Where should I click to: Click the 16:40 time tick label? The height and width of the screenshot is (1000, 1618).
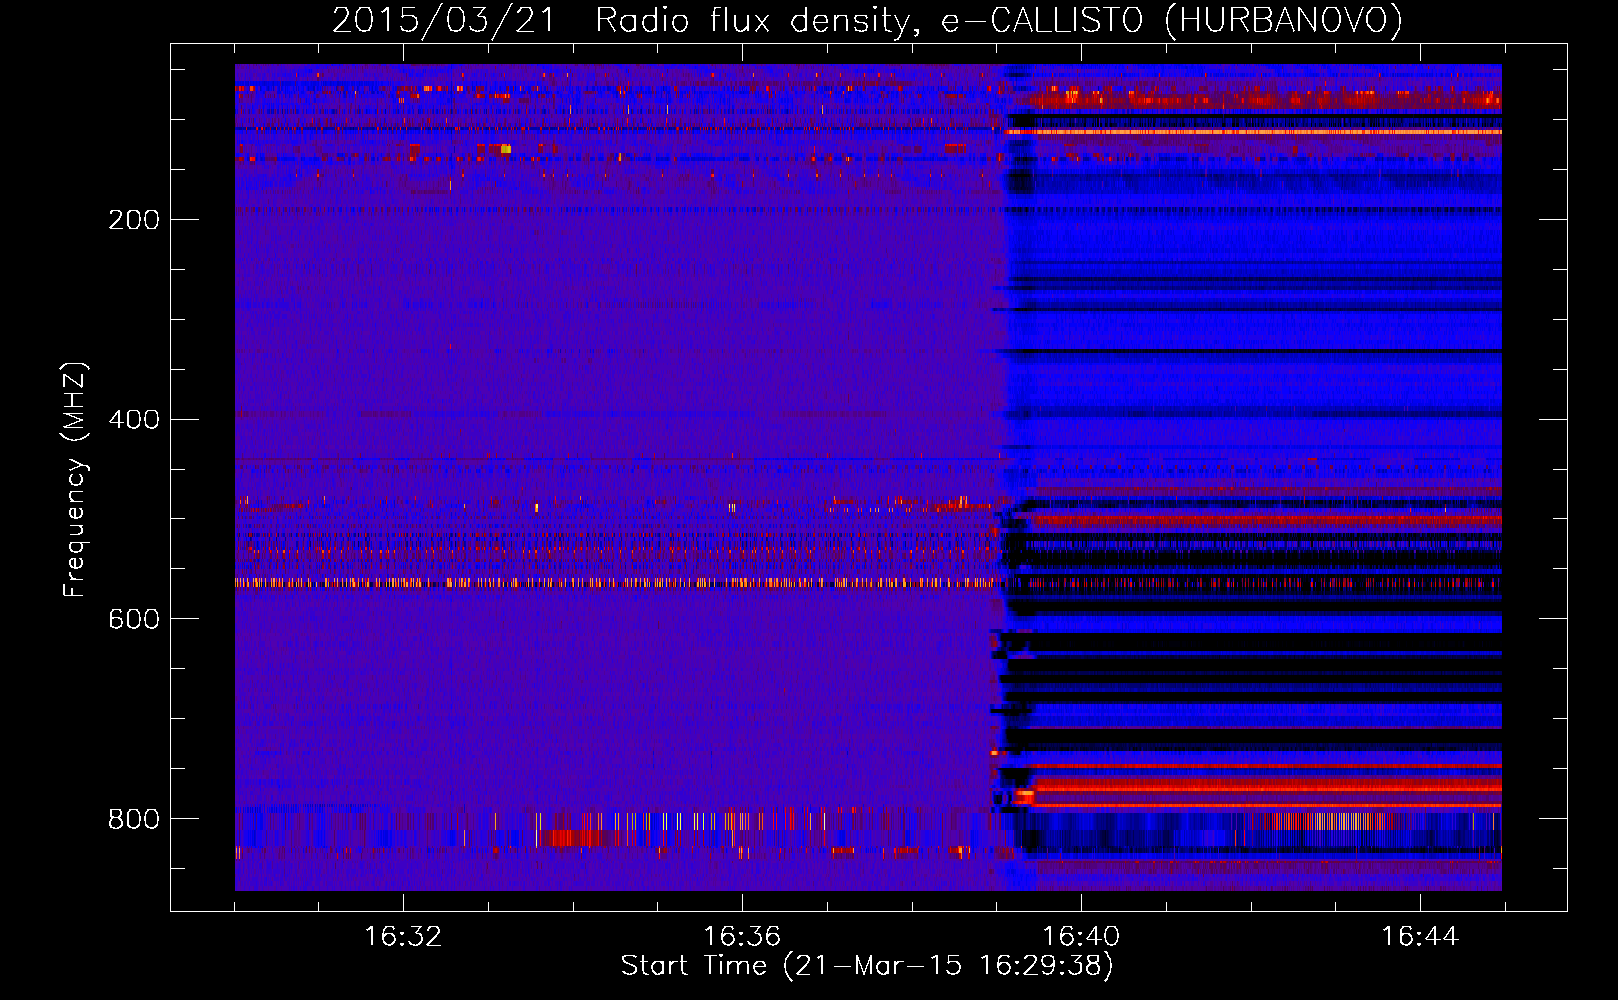pos(1081,937)
